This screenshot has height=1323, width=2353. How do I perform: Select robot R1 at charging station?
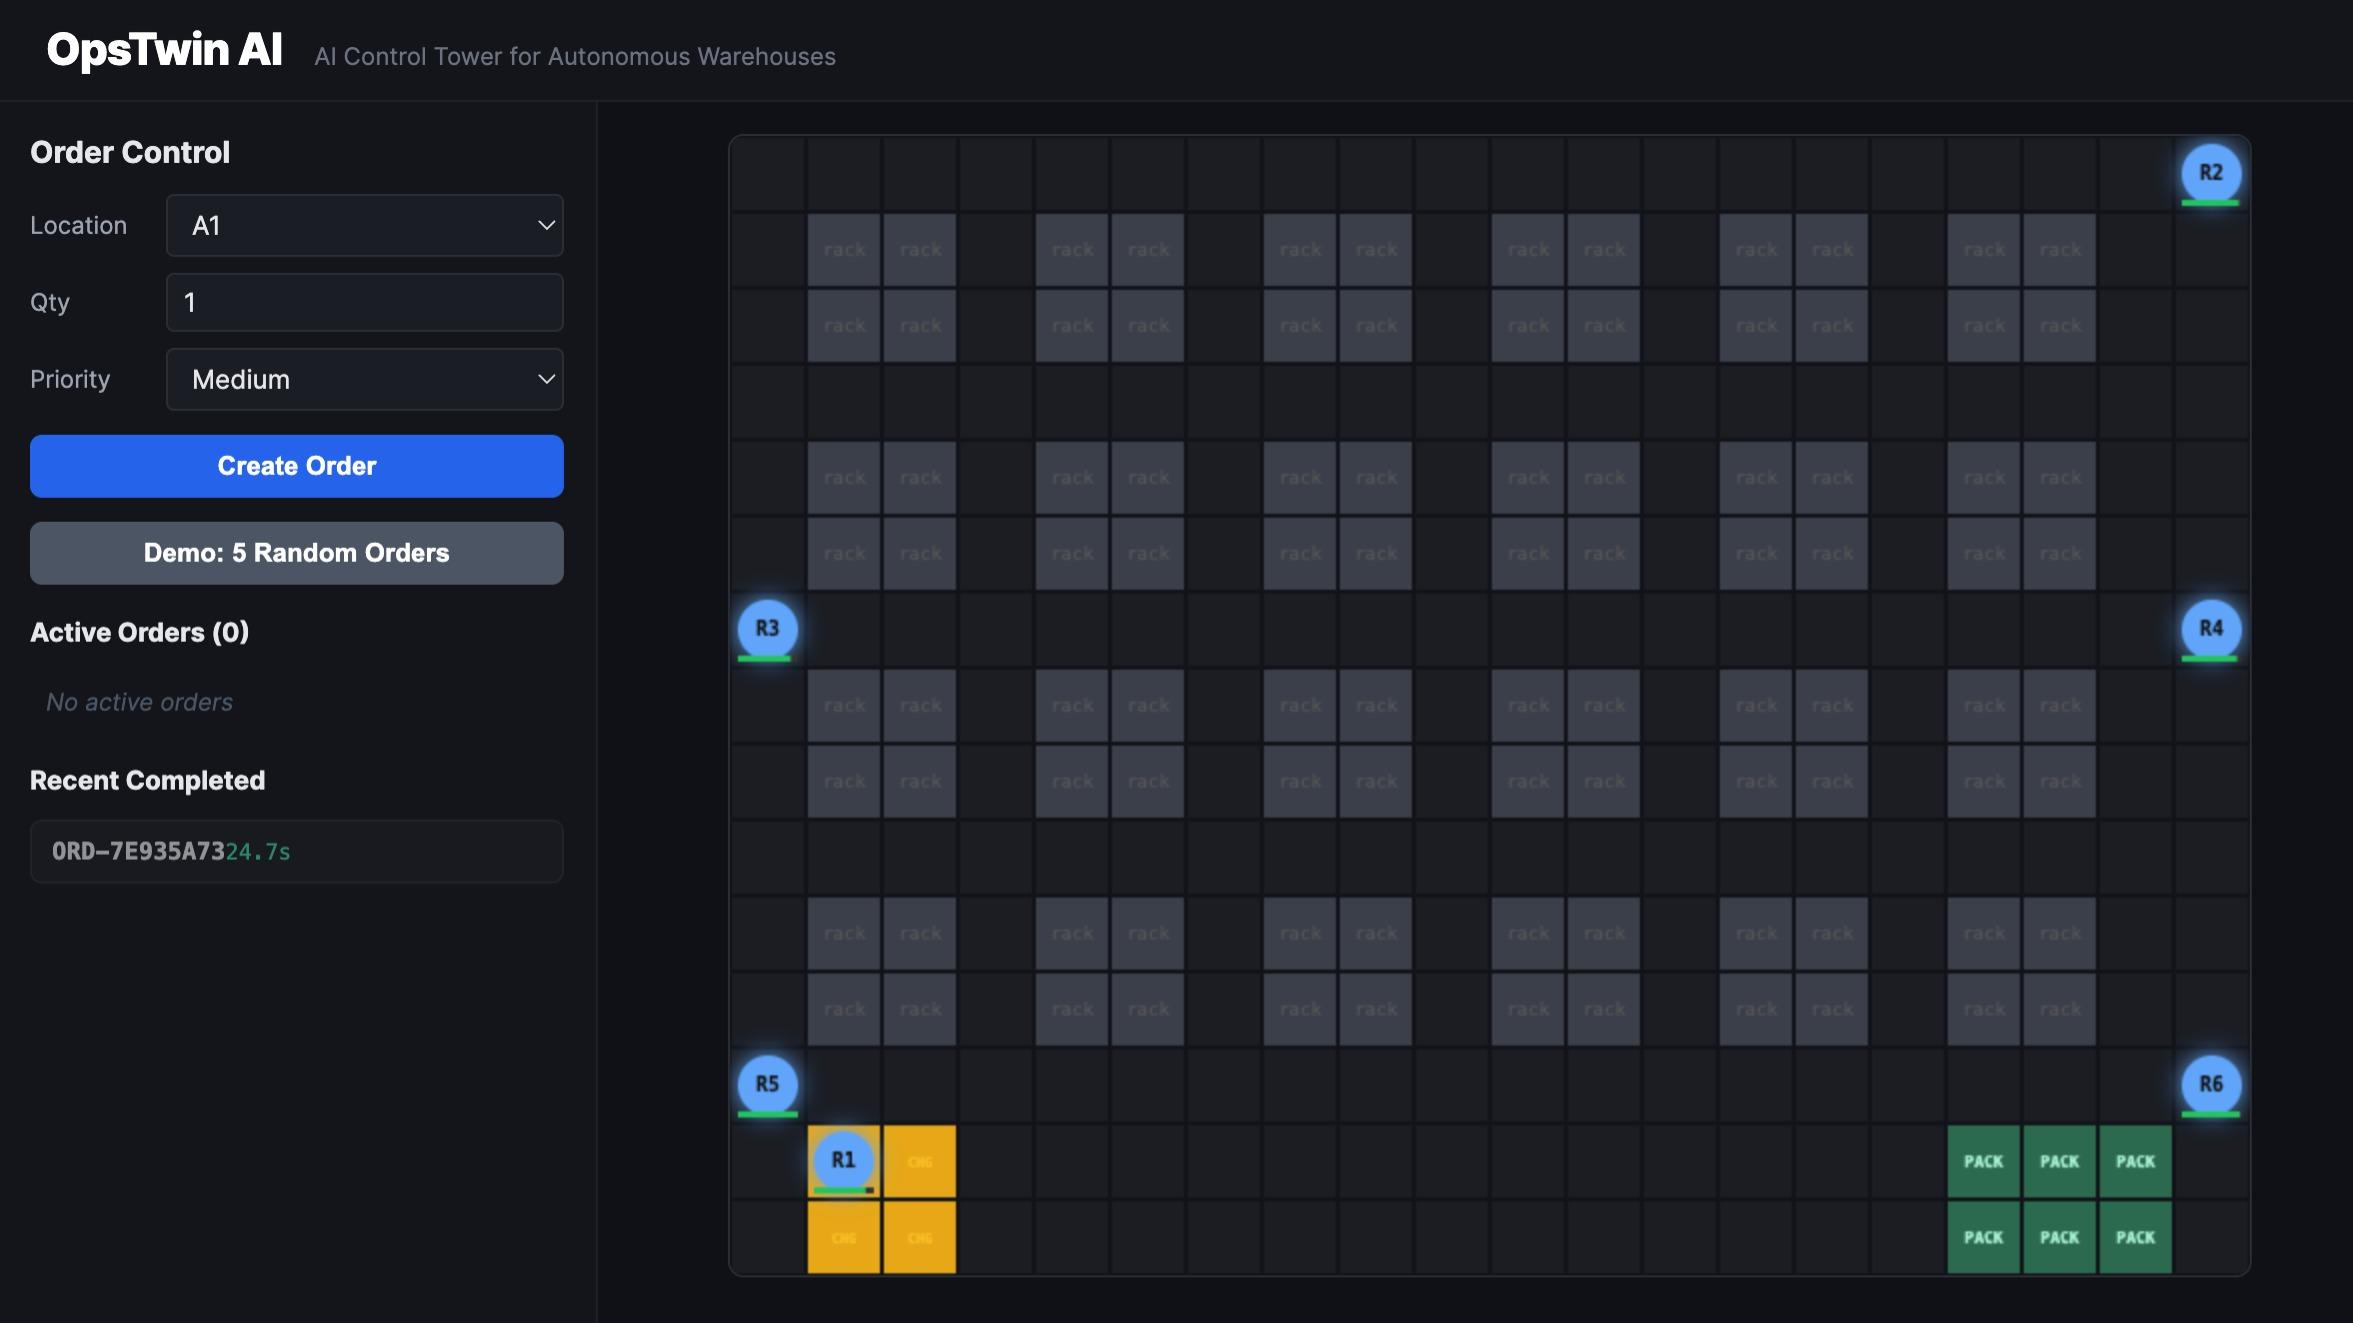(843, 1160)
